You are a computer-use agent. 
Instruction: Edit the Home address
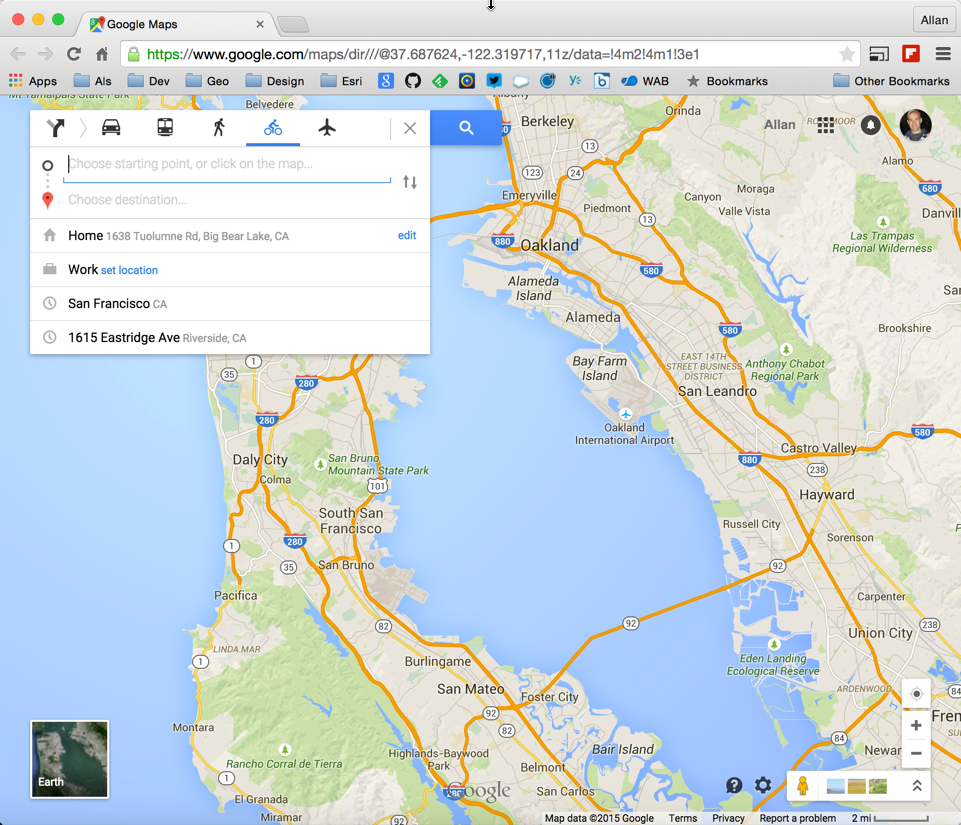(x=407, y=235)
